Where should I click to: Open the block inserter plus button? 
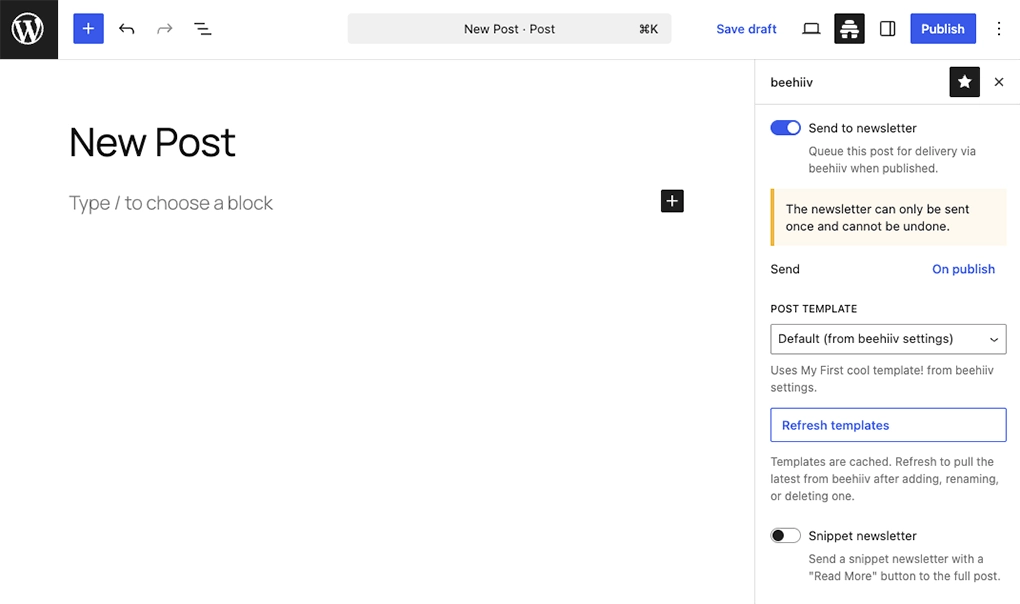tap(88, 29)
